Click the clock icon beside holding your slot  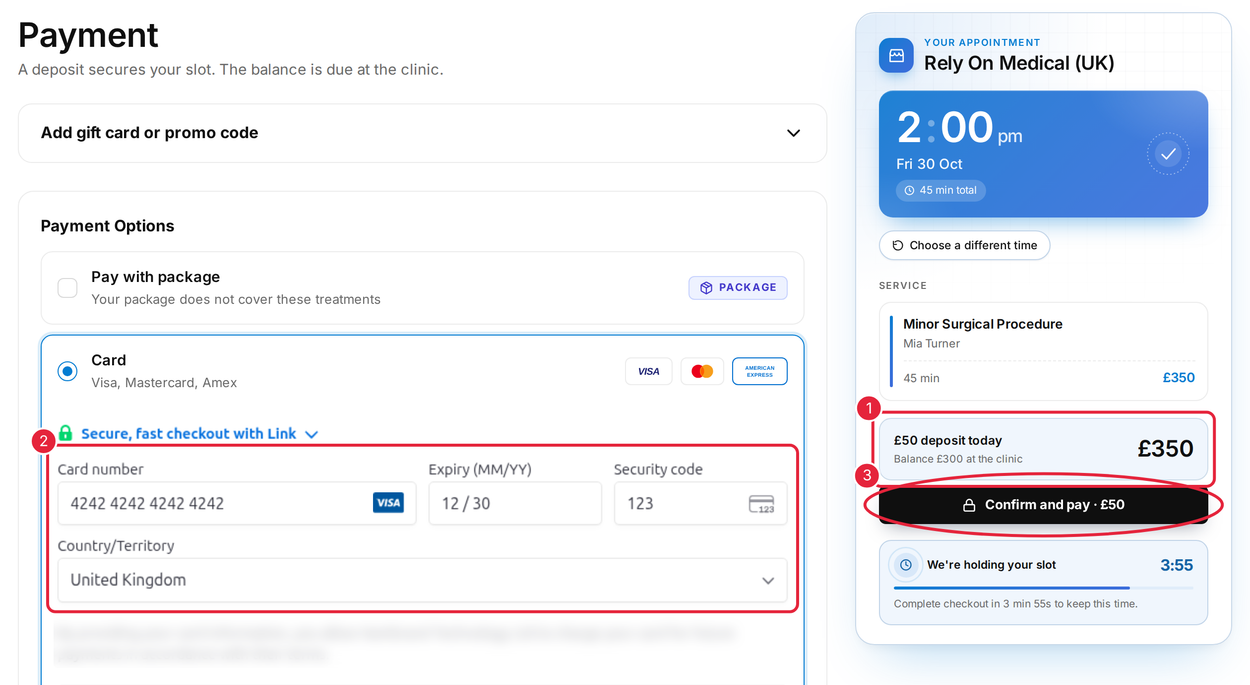[906, 565]
